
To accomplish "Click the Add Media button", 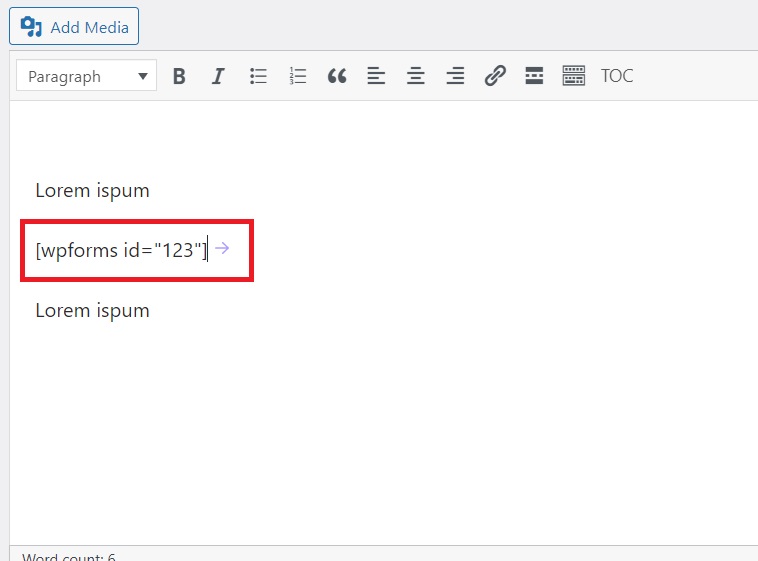I will (74, 27).
